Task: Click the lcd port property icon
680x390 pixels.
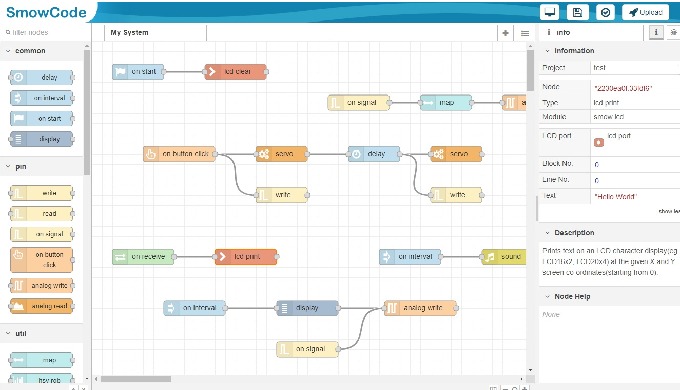Action: [x=599, y=142]
